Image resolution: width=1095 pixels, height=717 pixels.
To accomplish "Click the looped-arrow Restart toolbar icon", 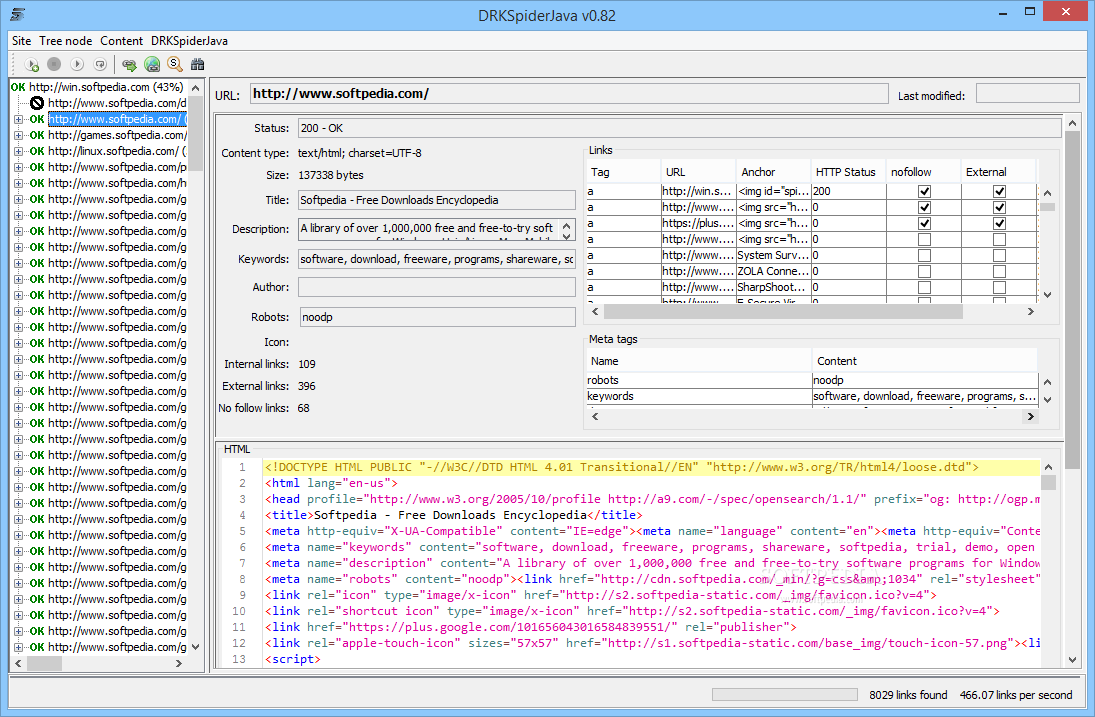I will click(101, 64).
